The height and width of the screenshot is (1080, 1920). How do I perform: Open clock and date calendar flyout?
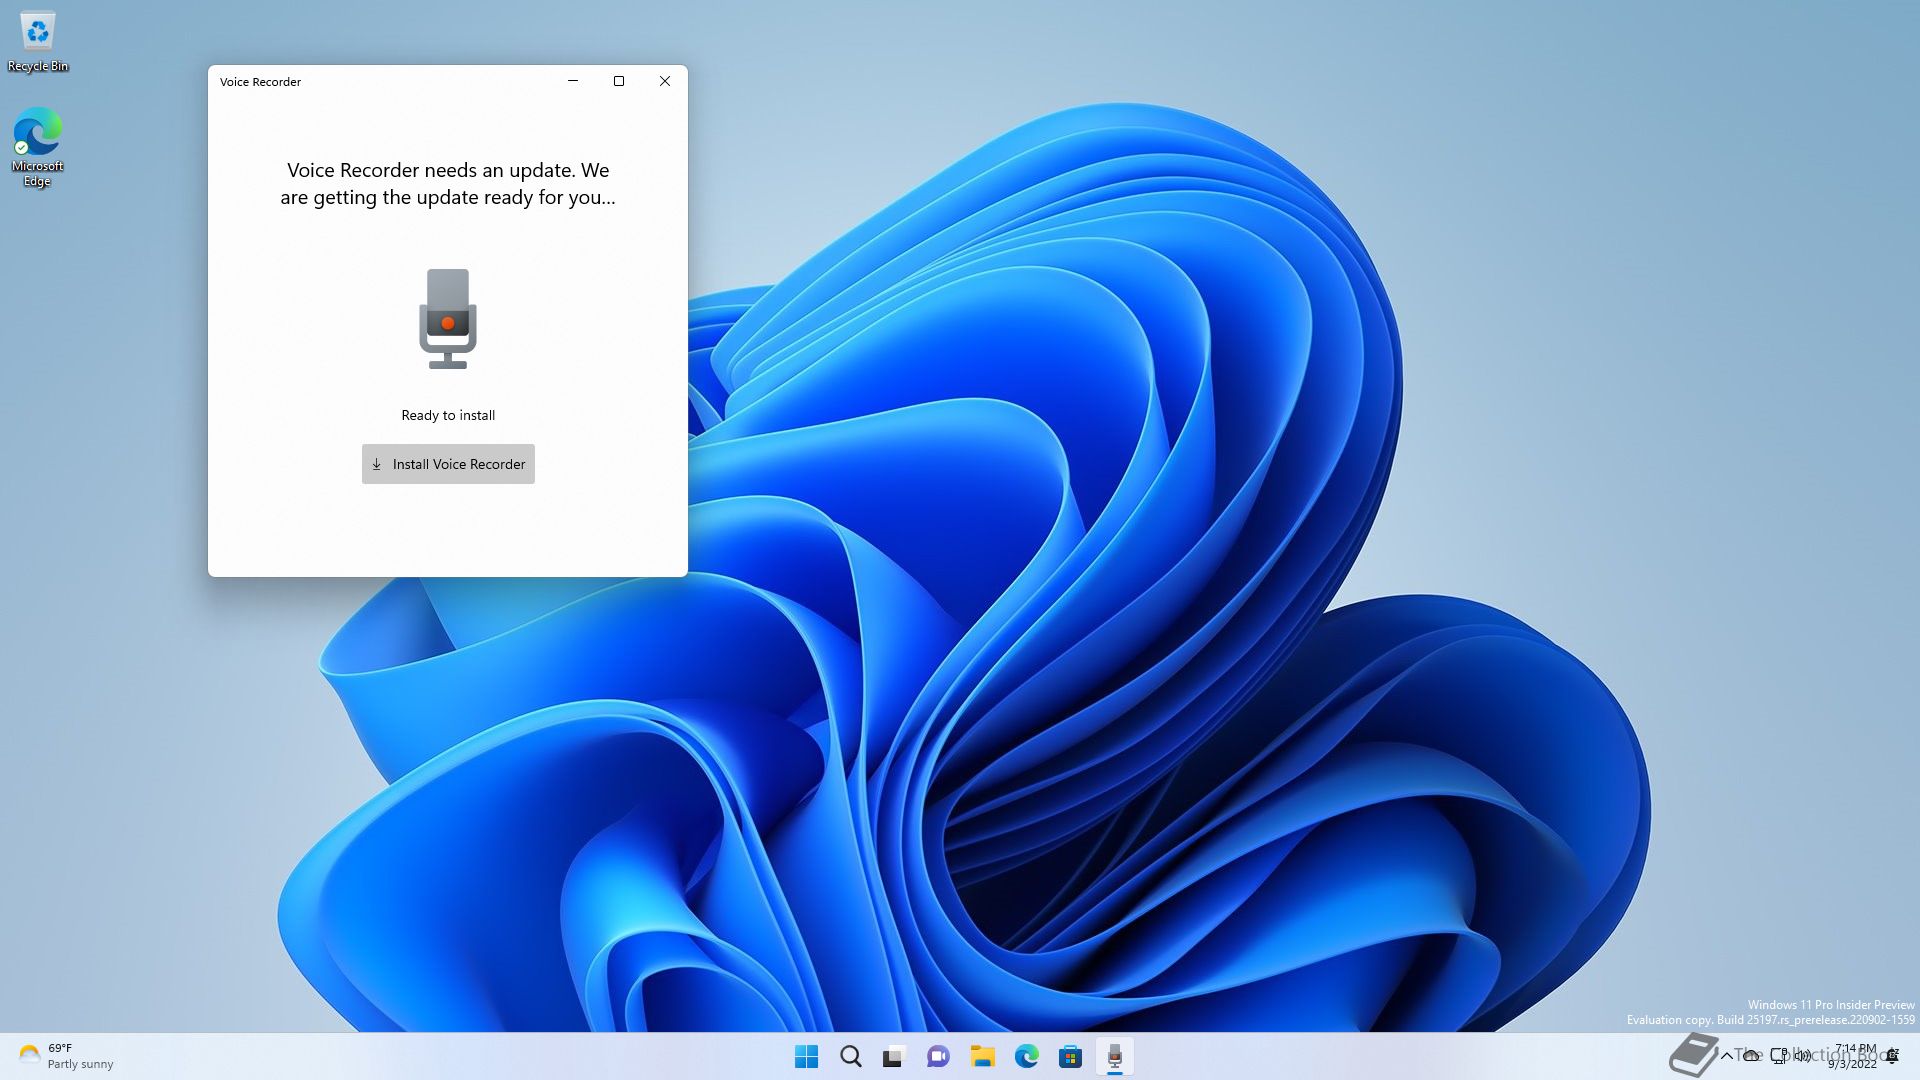pyautogui.click(x=1854, y=1056)
